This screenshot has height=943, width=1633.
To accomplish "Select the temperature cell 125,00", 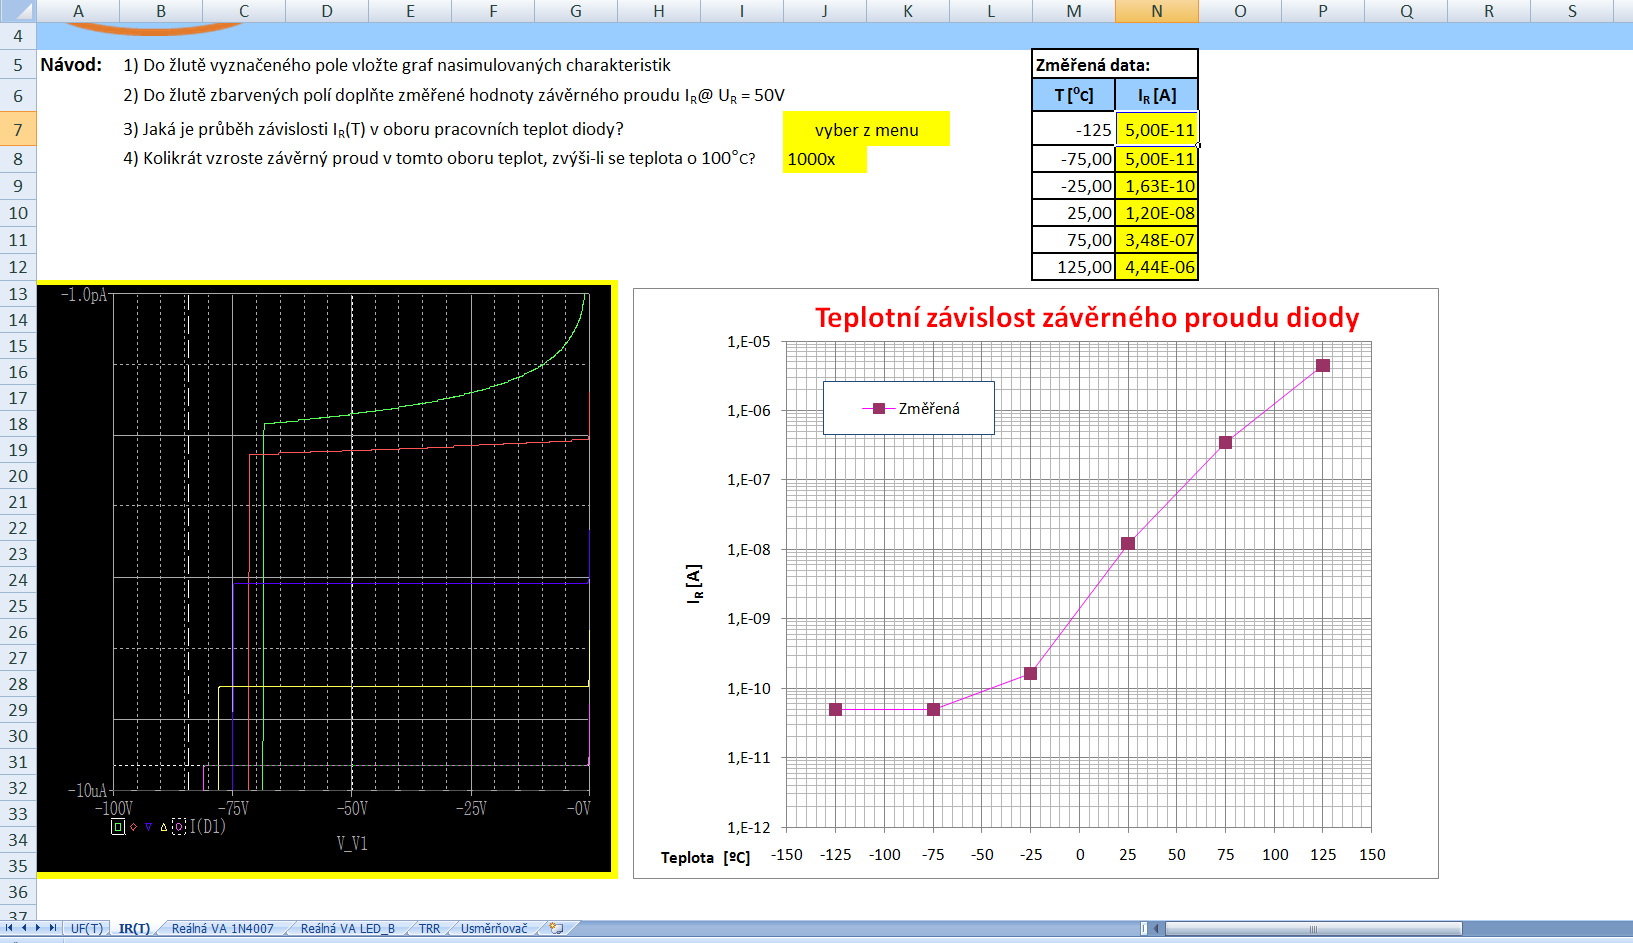I will (x=1074, y=267).
